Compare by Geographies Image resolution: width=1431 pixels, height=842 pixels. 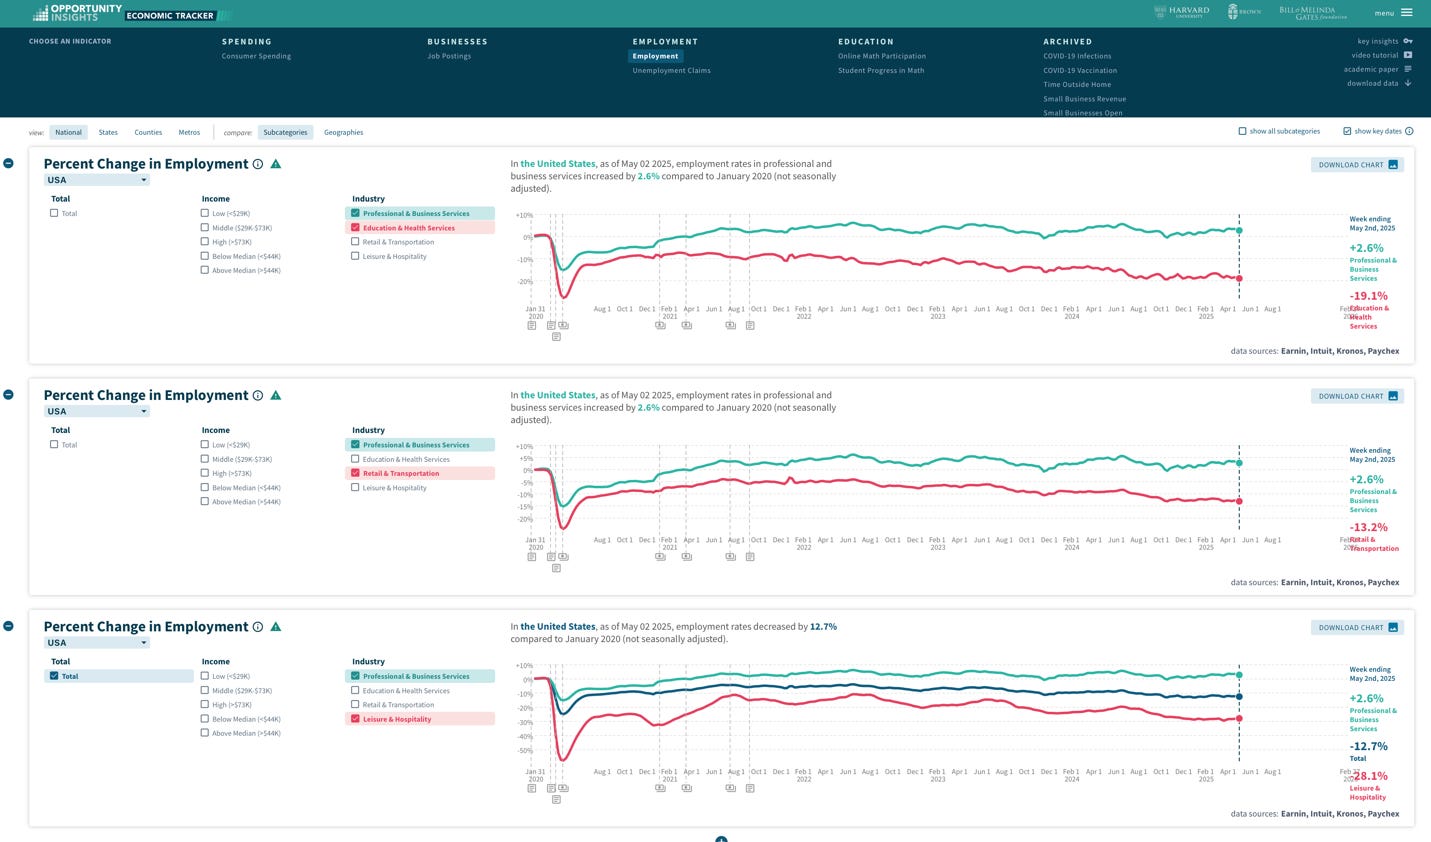pyautogui.click(x=343, y=132)
